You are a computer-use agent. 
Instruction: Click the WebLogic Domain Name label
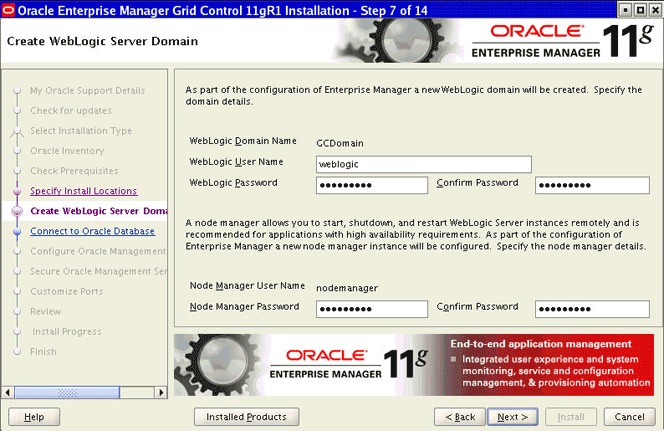point(243,141)
